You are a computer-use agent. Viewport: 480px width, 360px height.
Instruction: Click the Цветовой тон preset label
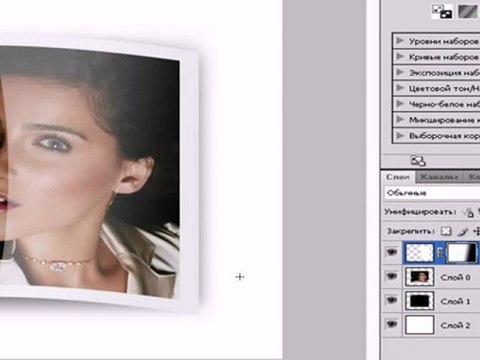click(444, 88)
